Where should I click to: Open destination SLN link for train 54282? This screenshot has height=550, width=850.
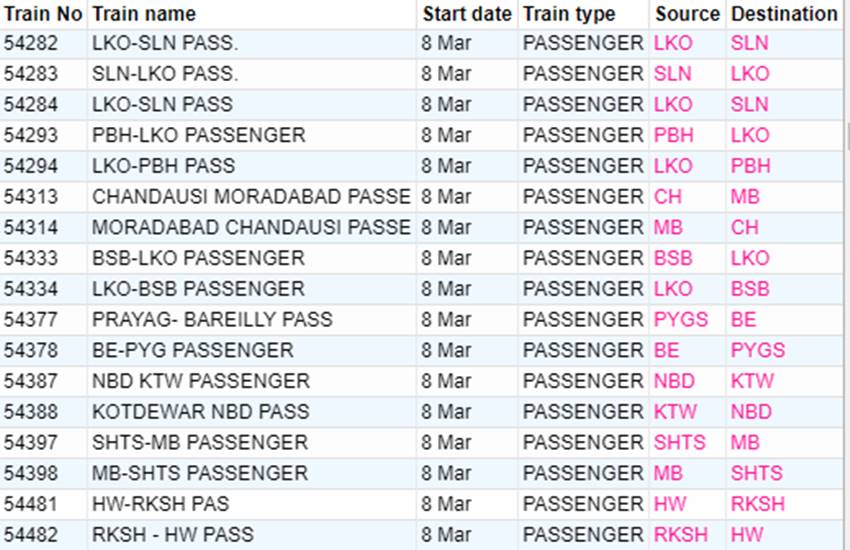click(749, 43)
